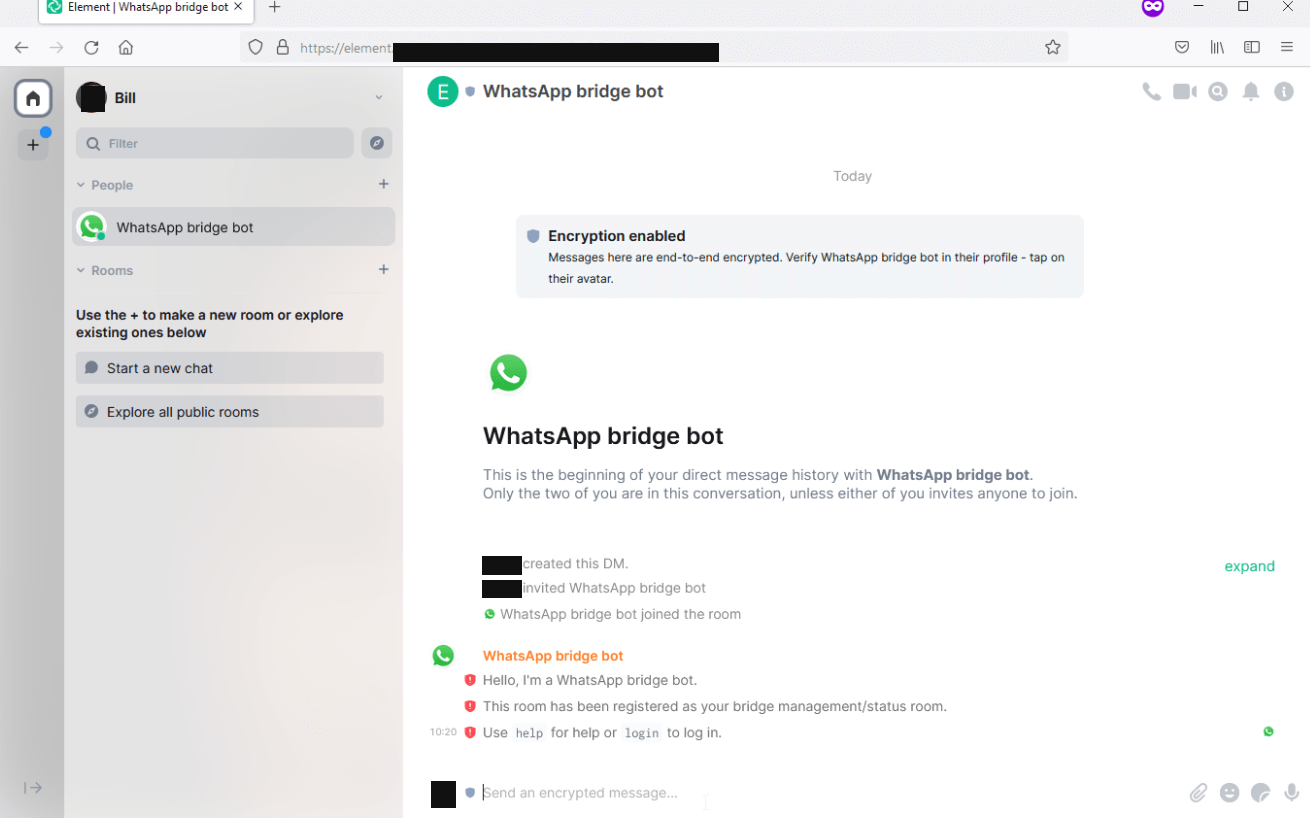Open Bill's user menu dropdown
Screen dimensions: 1310x822
tap(379, 98)
